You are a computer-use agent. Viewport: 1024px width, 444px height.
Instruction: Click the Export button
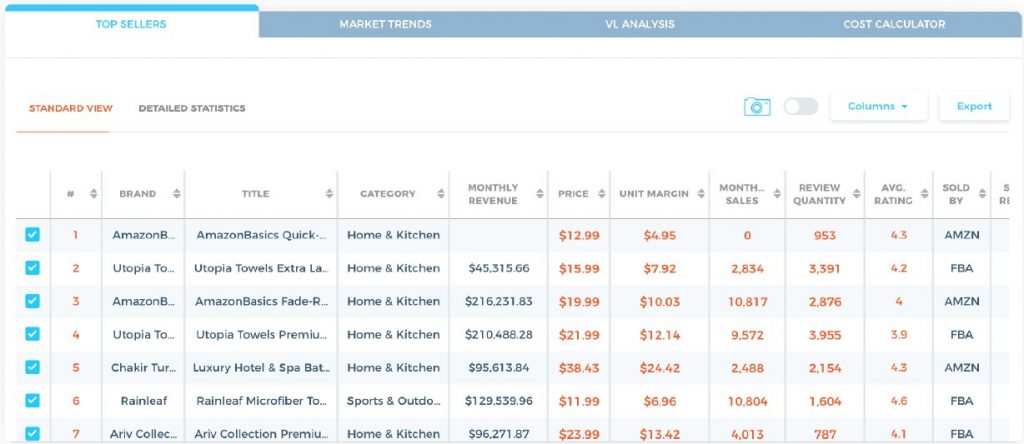[x=974, y=106]
